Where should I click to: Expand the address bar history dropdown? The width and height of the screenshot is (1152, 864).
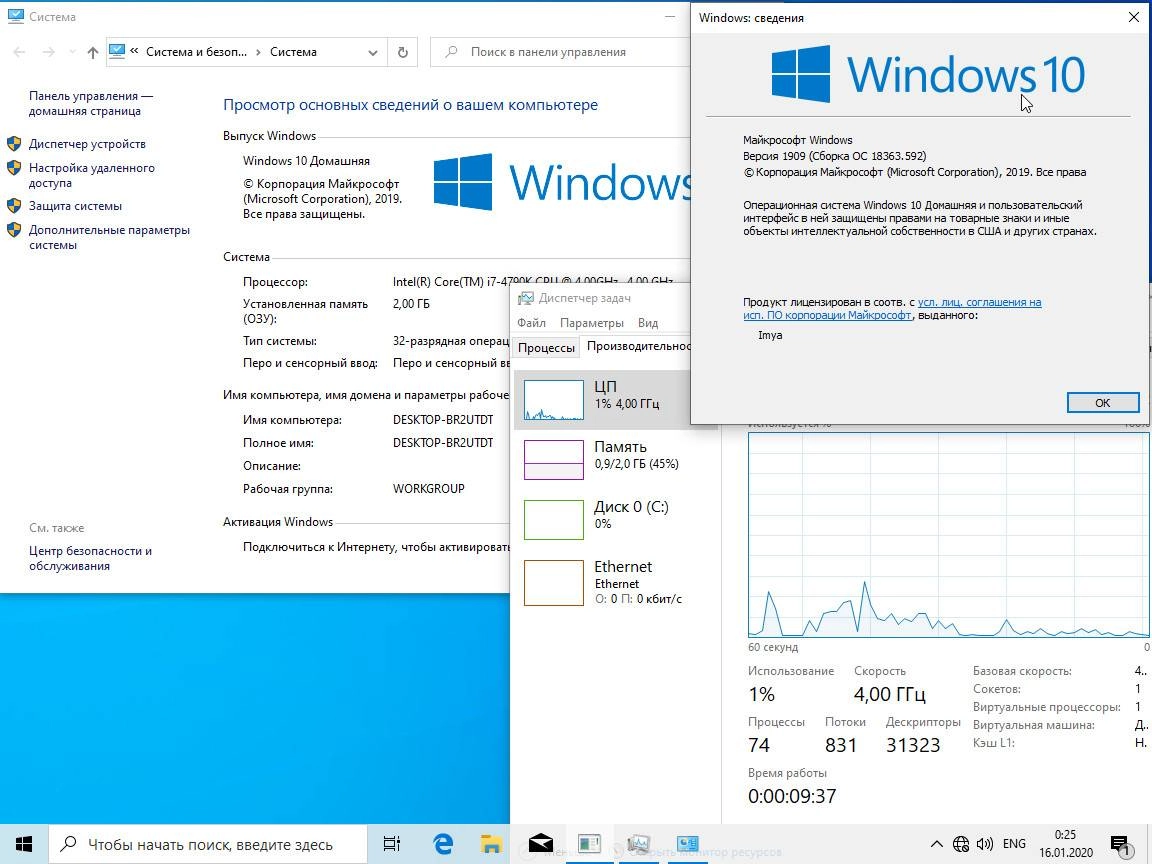372,52
